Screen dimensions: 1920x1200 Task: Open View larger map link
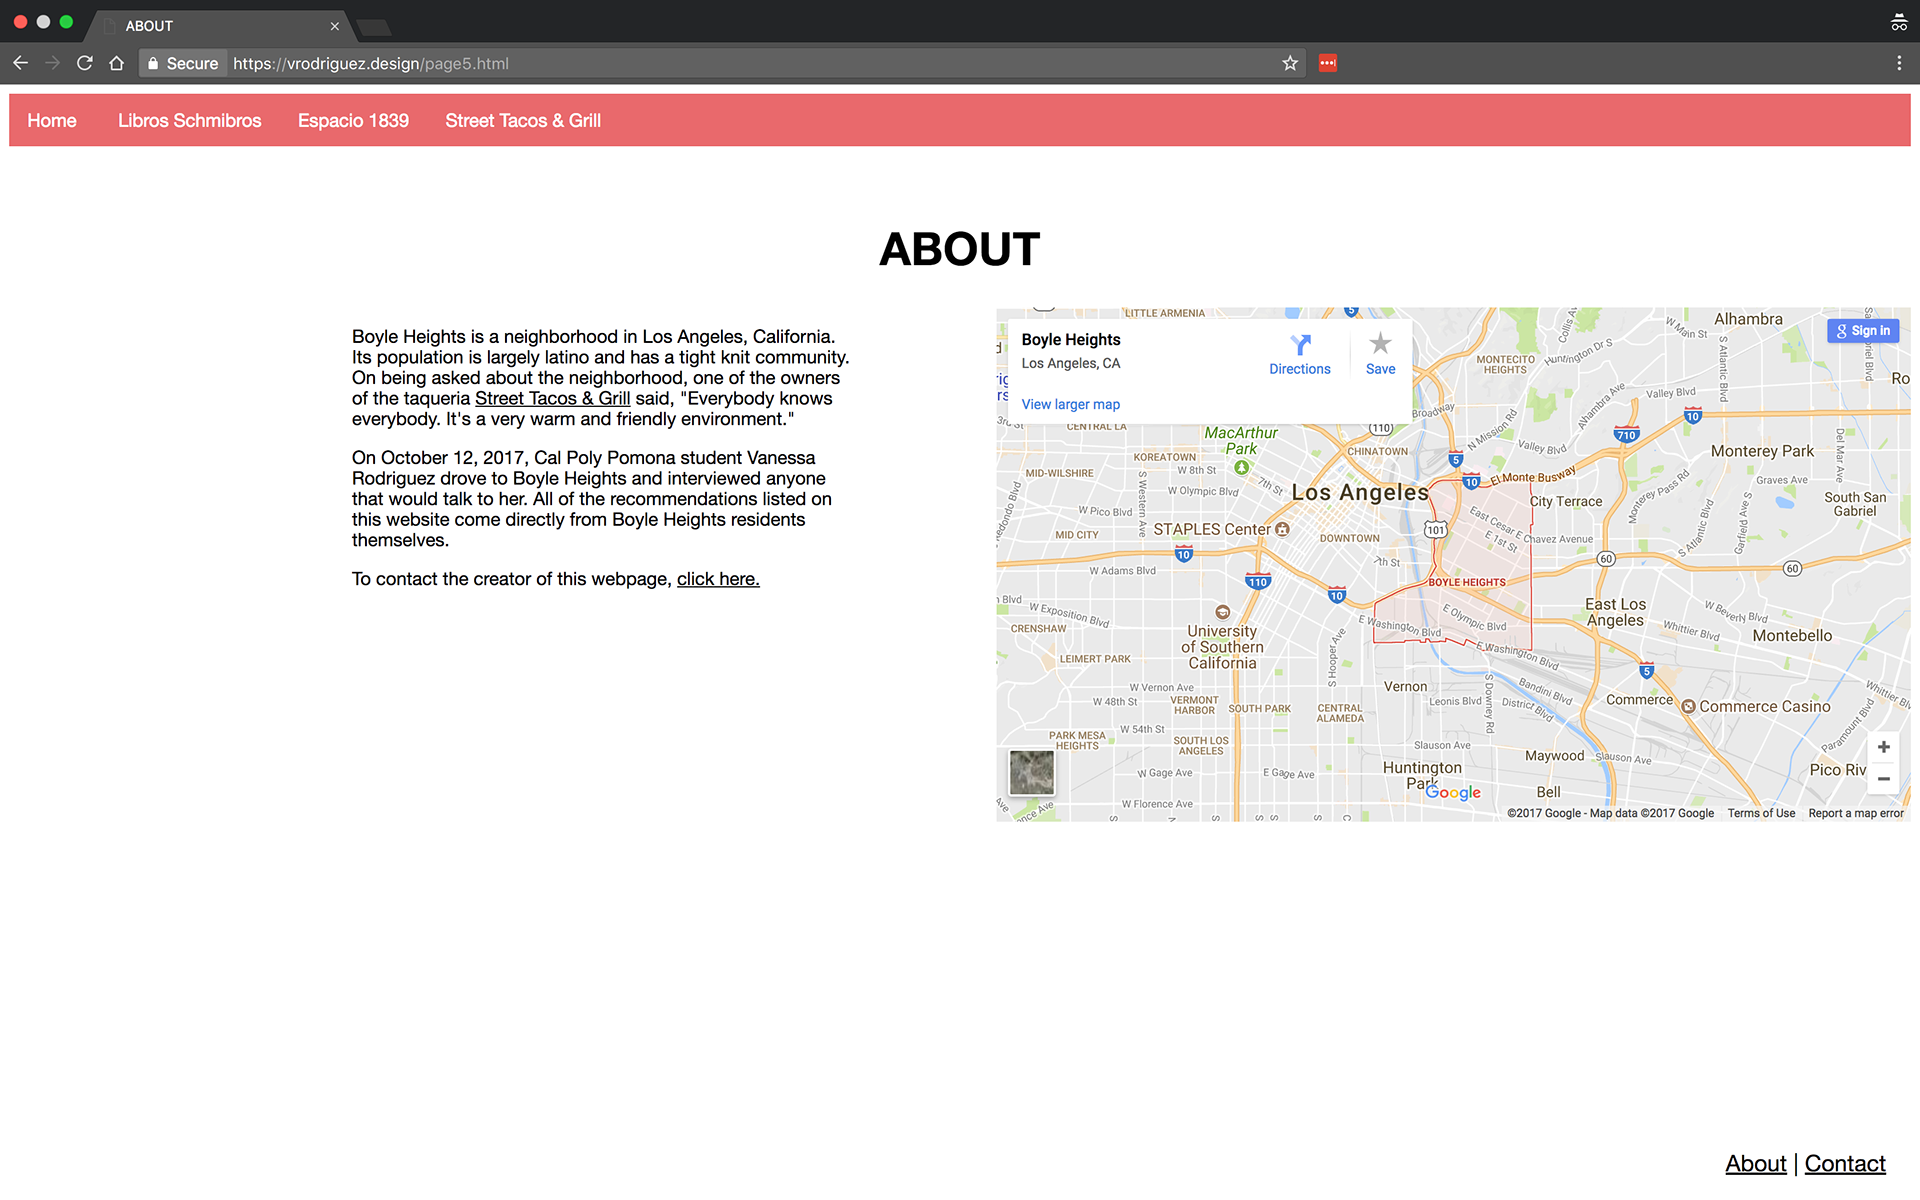(x=1070, y=404)
